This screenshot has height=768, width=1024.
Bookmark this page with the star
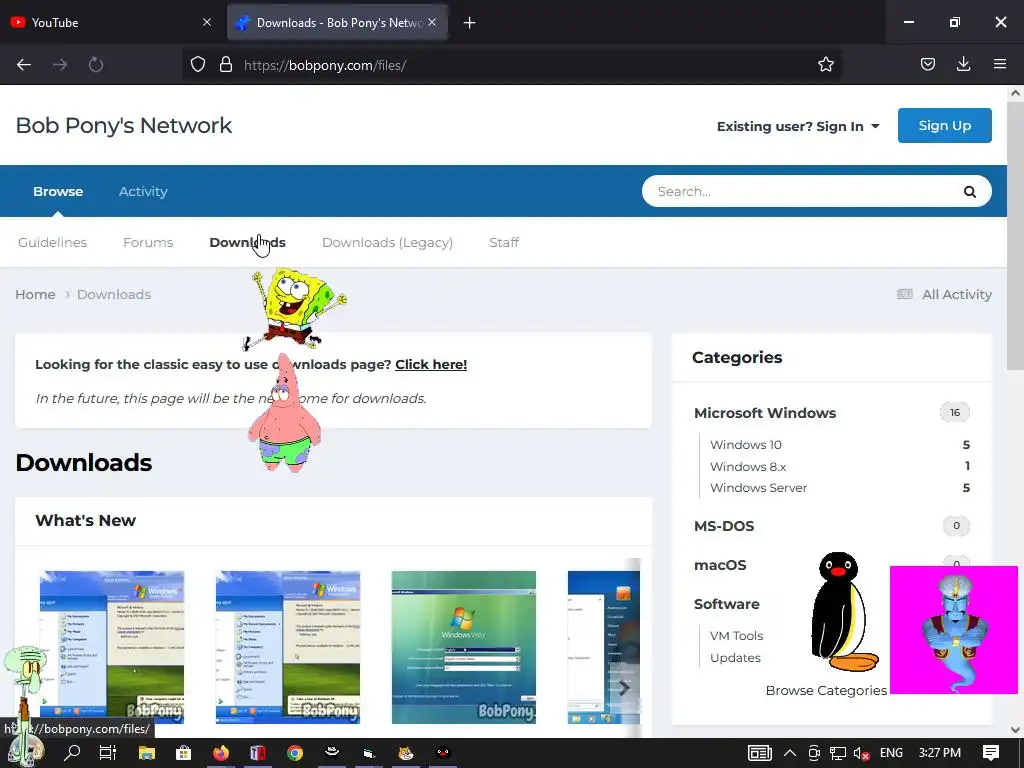pyautogui.click(x=825, y=65)
